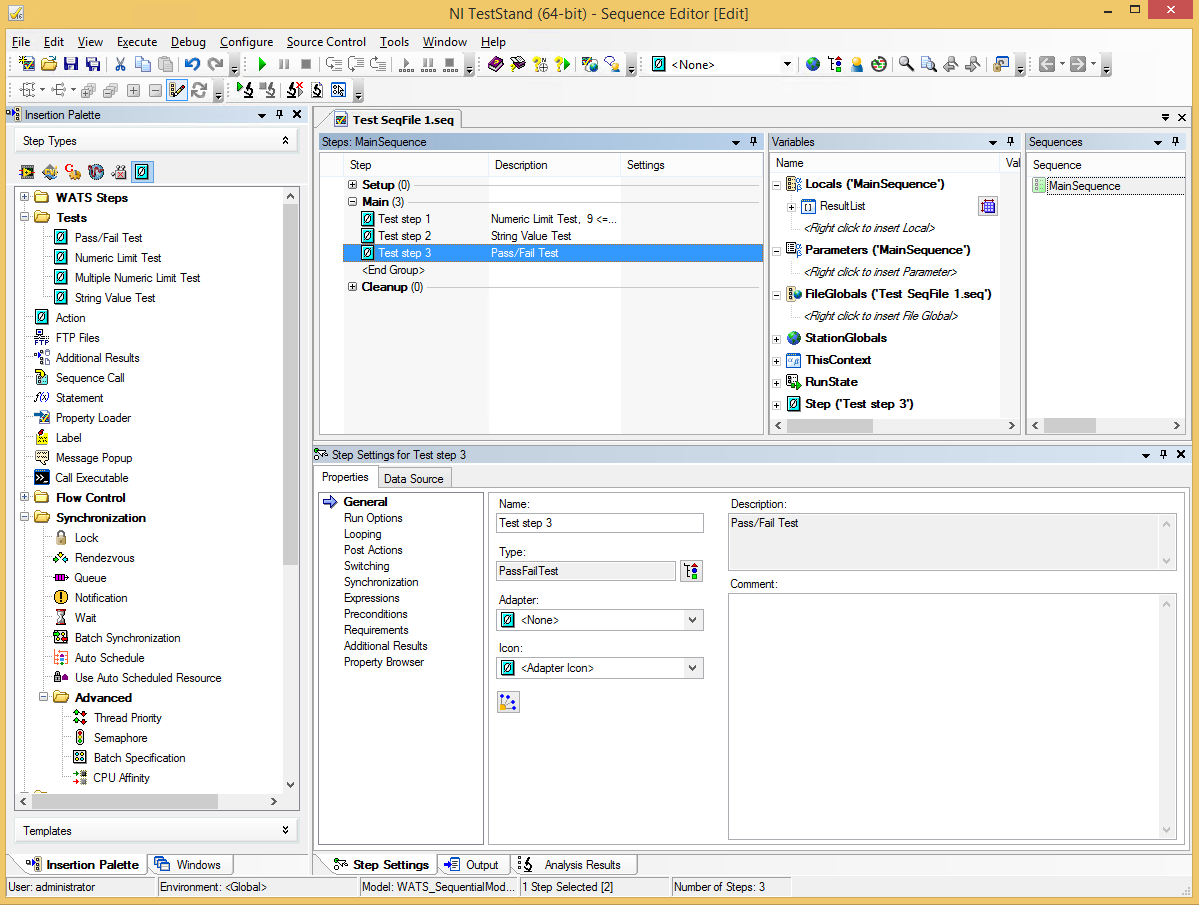Screen dimensions: 1199x905
Task: Click the Cut scissors icon
Action: pos(121,64)
